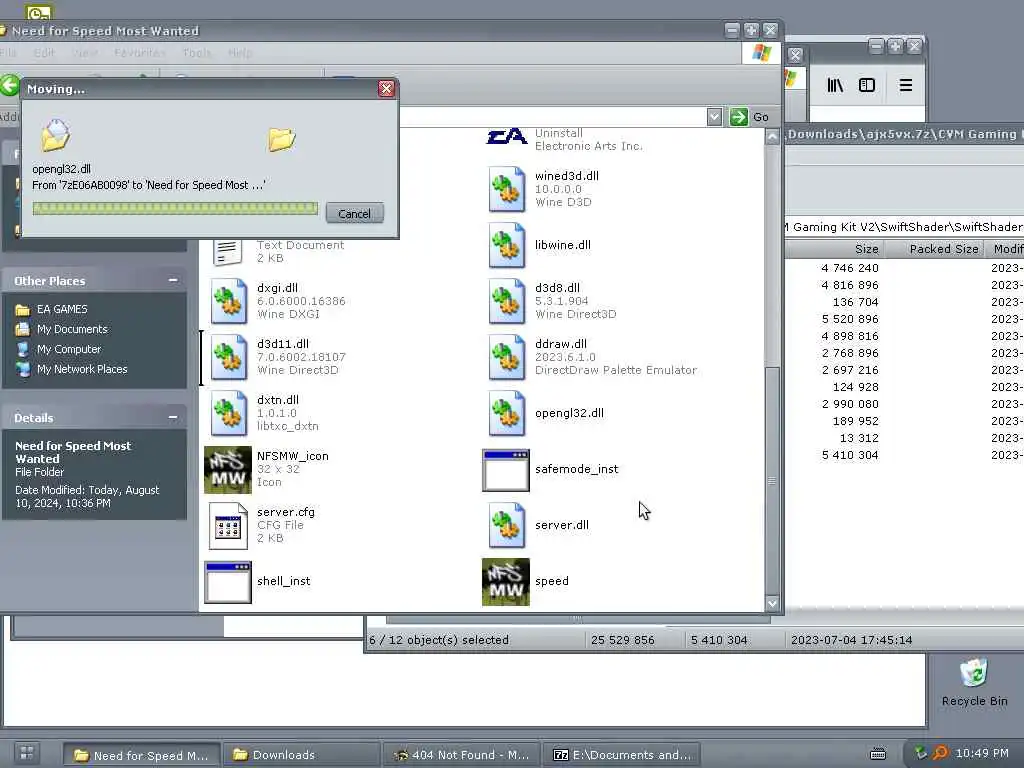The height and width of the screenshot is (768, 1024).
Task: Click the Go button in the address bar
Action: (x=750, y=117)
